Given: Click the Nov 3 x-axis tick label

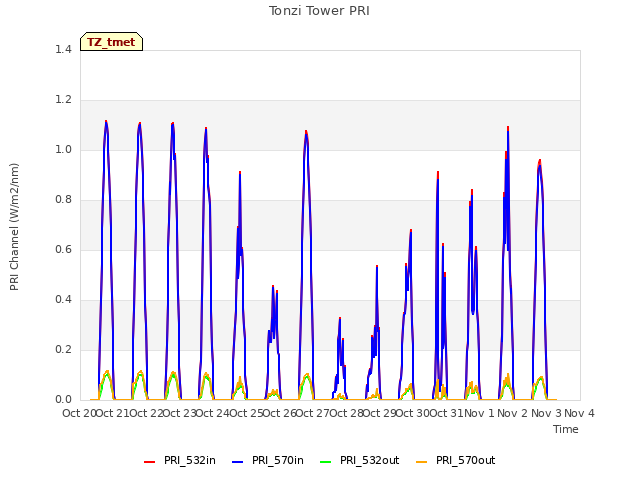Looking at the screenshot, I should point(546,413).
